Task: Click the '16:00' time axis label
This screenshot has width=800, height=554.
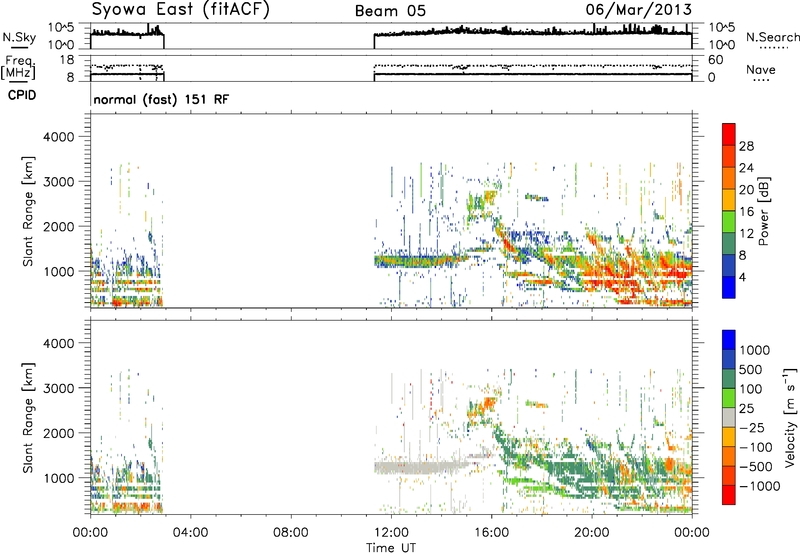Action: 492,533
